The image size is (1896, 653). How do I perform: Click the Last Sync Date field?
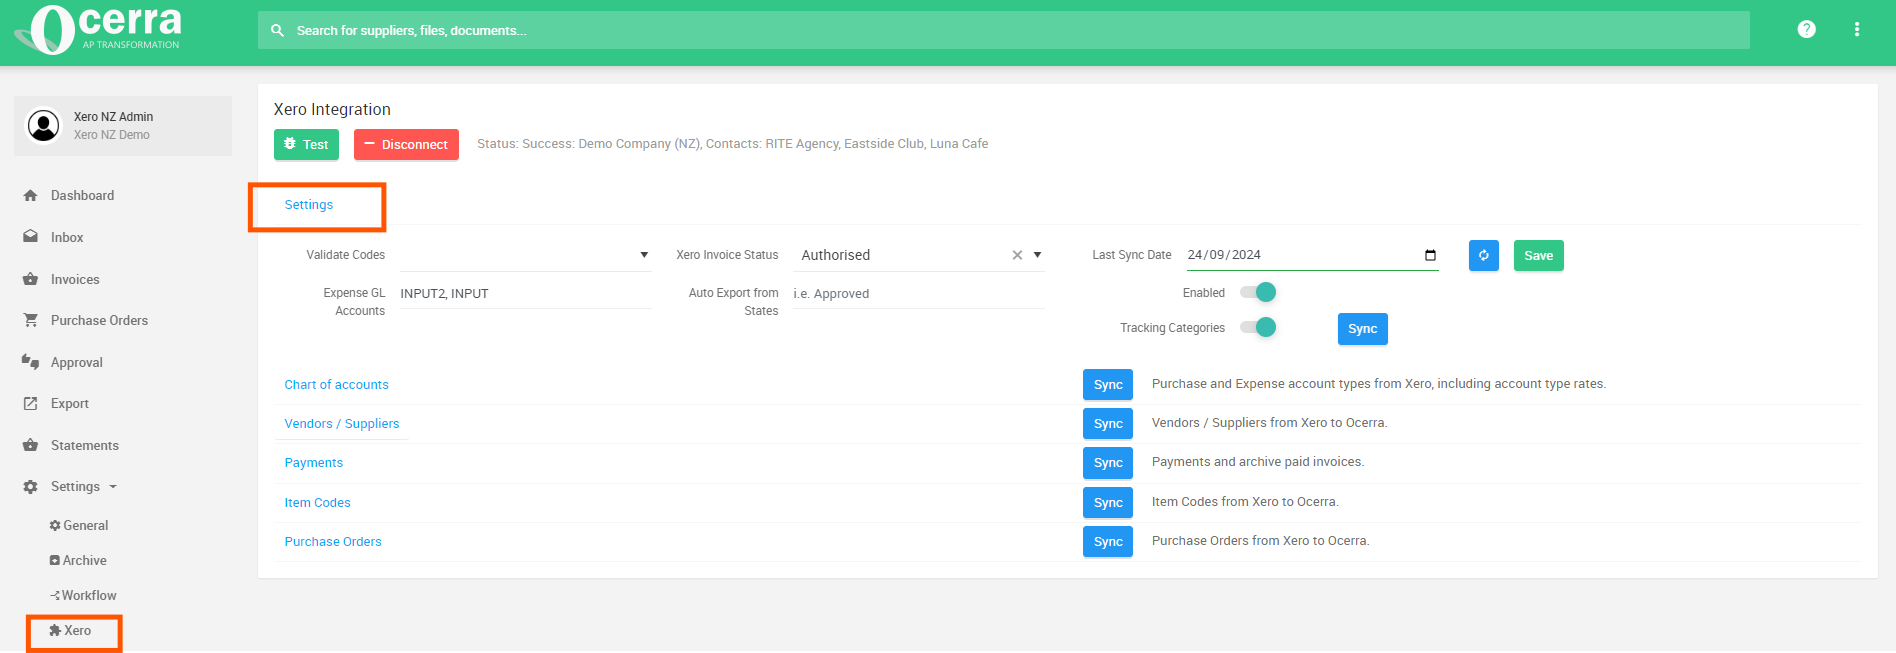(x=1312, y=255)
